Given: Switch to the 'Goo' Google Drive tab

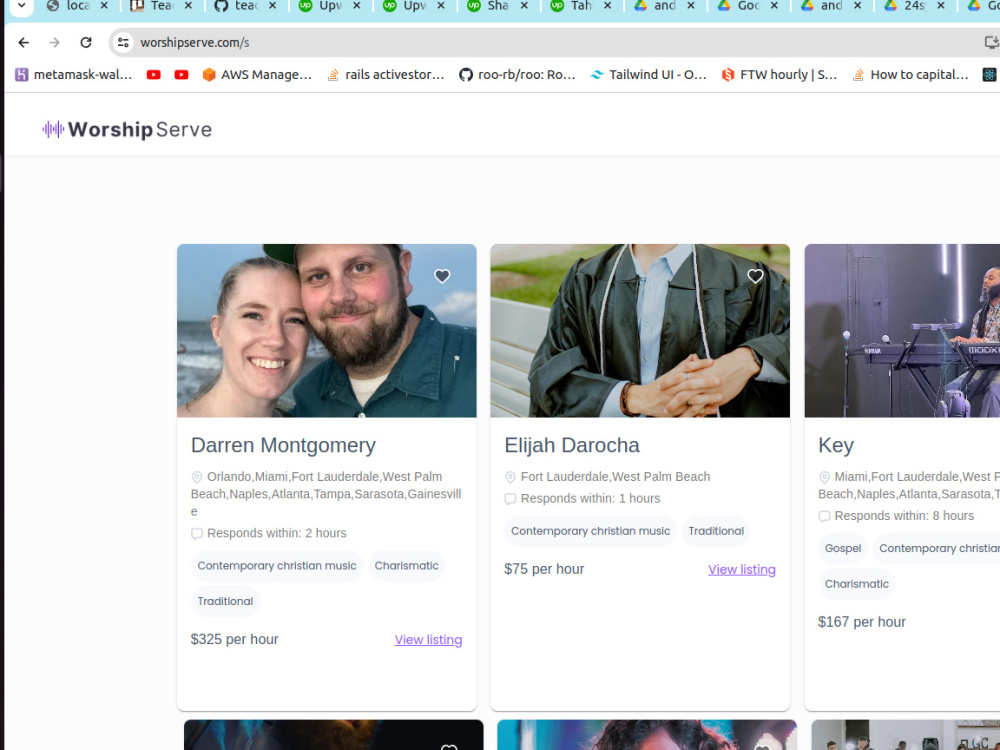Looking at the screenshot, I should [x=739, y=6].
